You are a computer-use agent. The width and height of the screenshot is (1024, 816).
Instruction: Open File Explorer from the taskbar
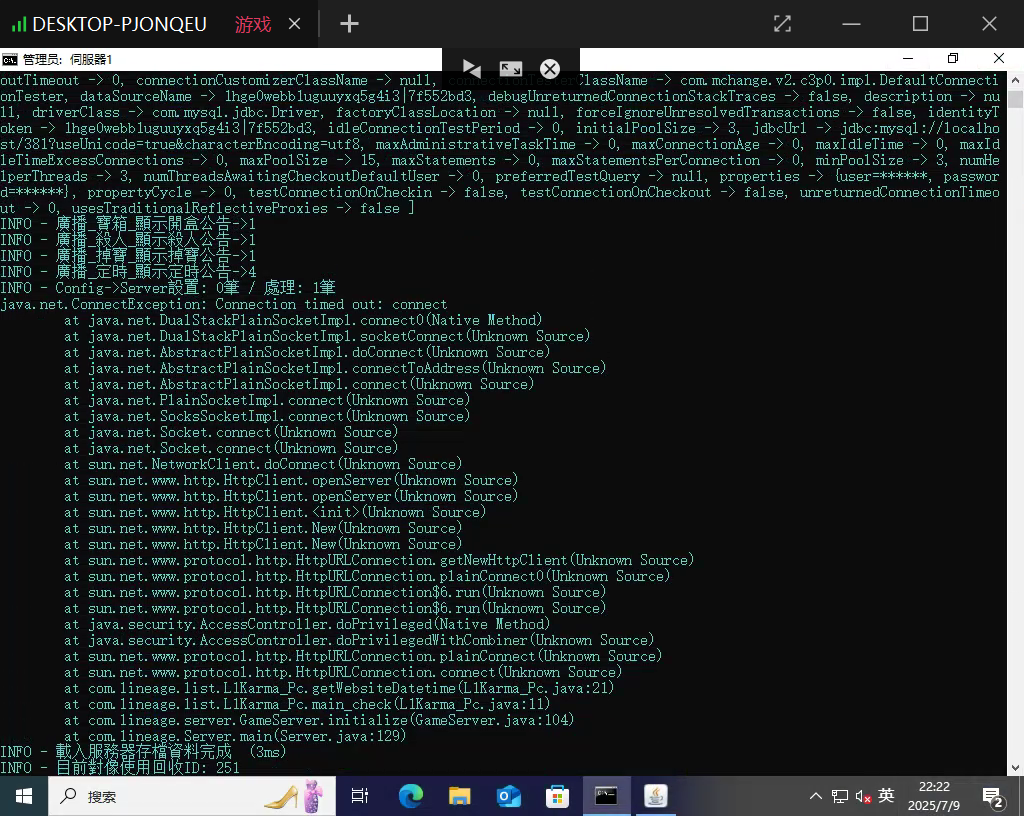pos(460,796)
